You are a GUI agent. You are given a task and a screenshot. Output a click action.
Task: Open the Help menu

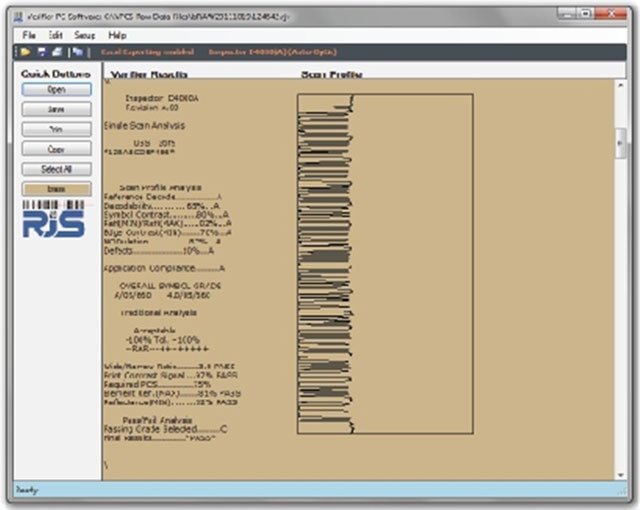coord(117,35)
